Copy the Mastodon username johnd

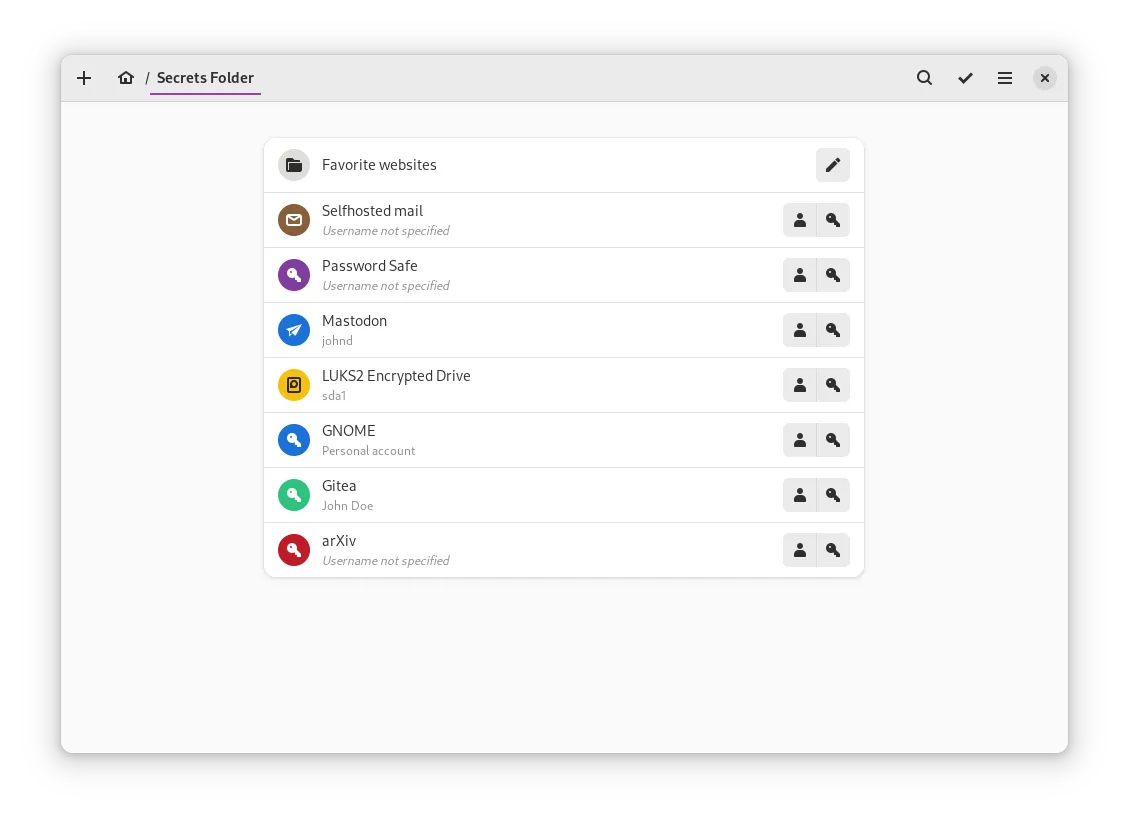coord(799,330)
